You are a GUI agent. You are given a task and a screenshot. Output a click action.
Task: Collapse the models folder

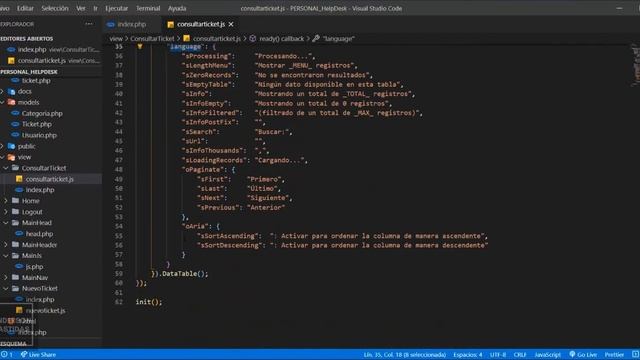[x=28, y=102]
